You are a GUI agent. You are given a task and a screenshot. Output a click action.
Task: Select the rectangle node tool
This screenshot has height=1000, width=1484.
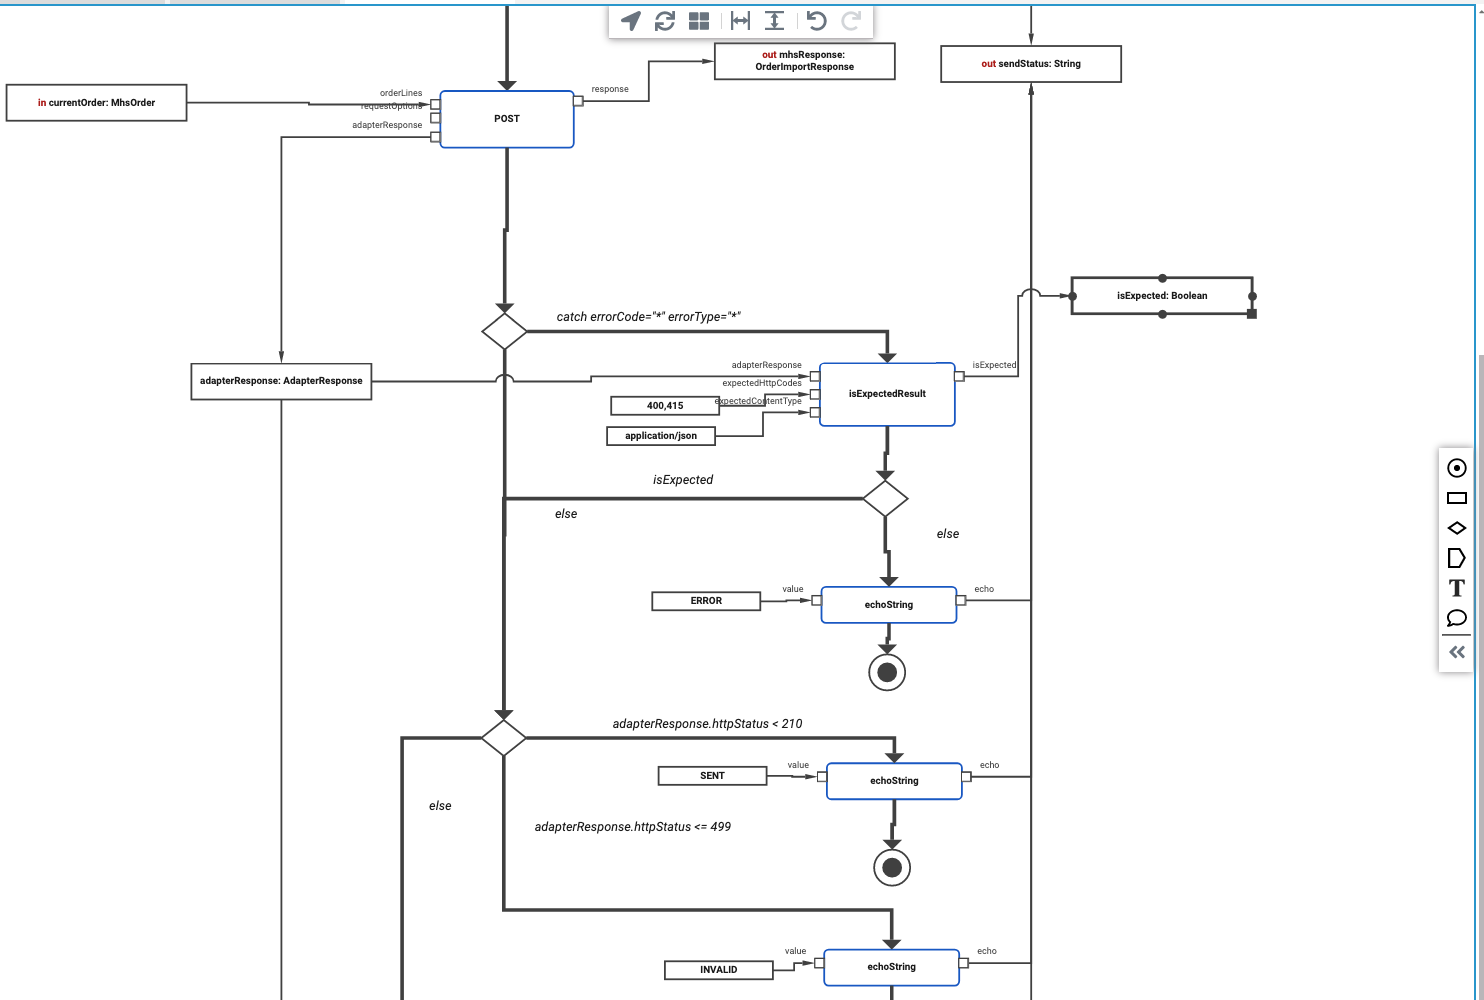(x=1456, y=498)
